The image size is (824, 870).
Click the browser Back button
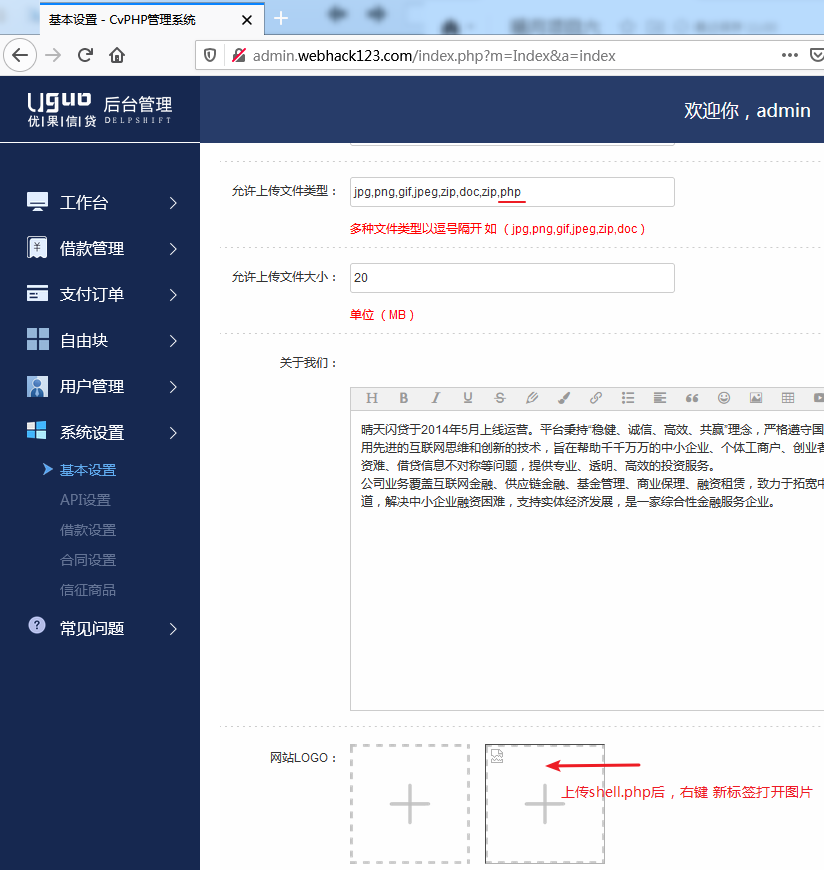pos(21,55)
